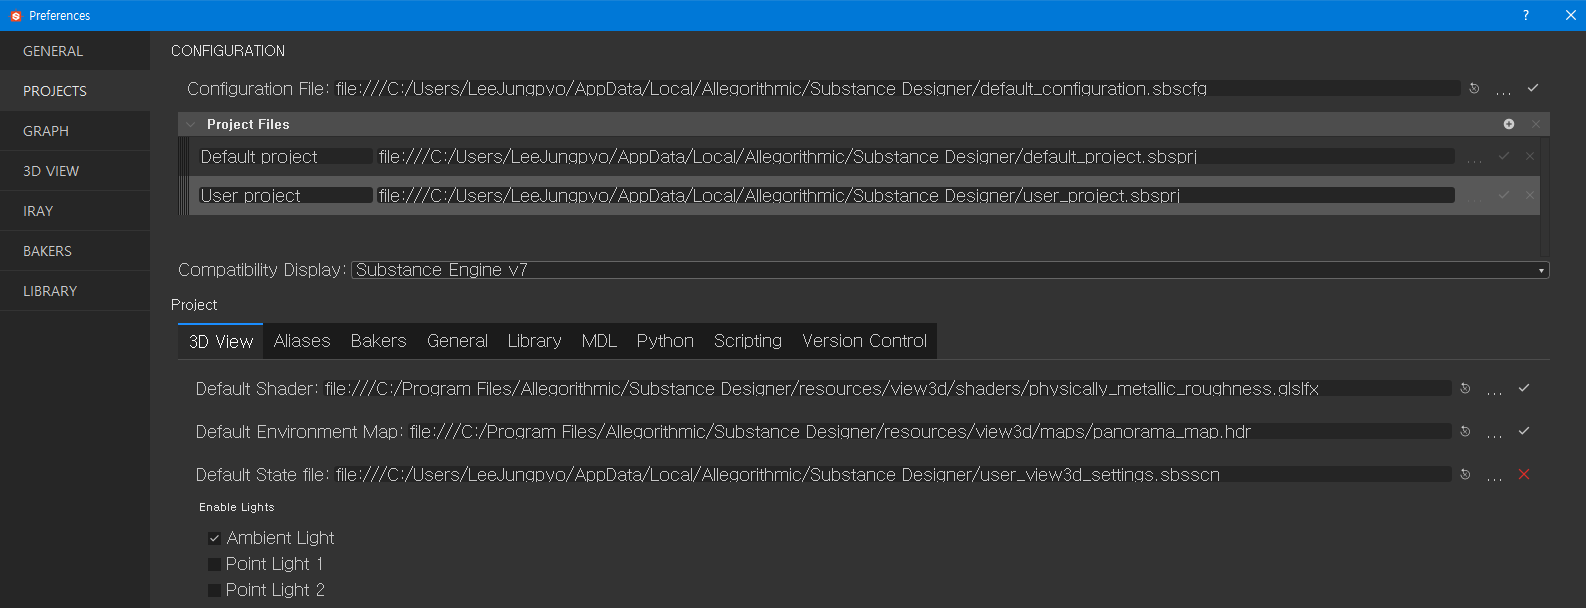Viewport: 1586px width, 608px height.
Task: Select the 3D View project tab
Action: point(221,341)
